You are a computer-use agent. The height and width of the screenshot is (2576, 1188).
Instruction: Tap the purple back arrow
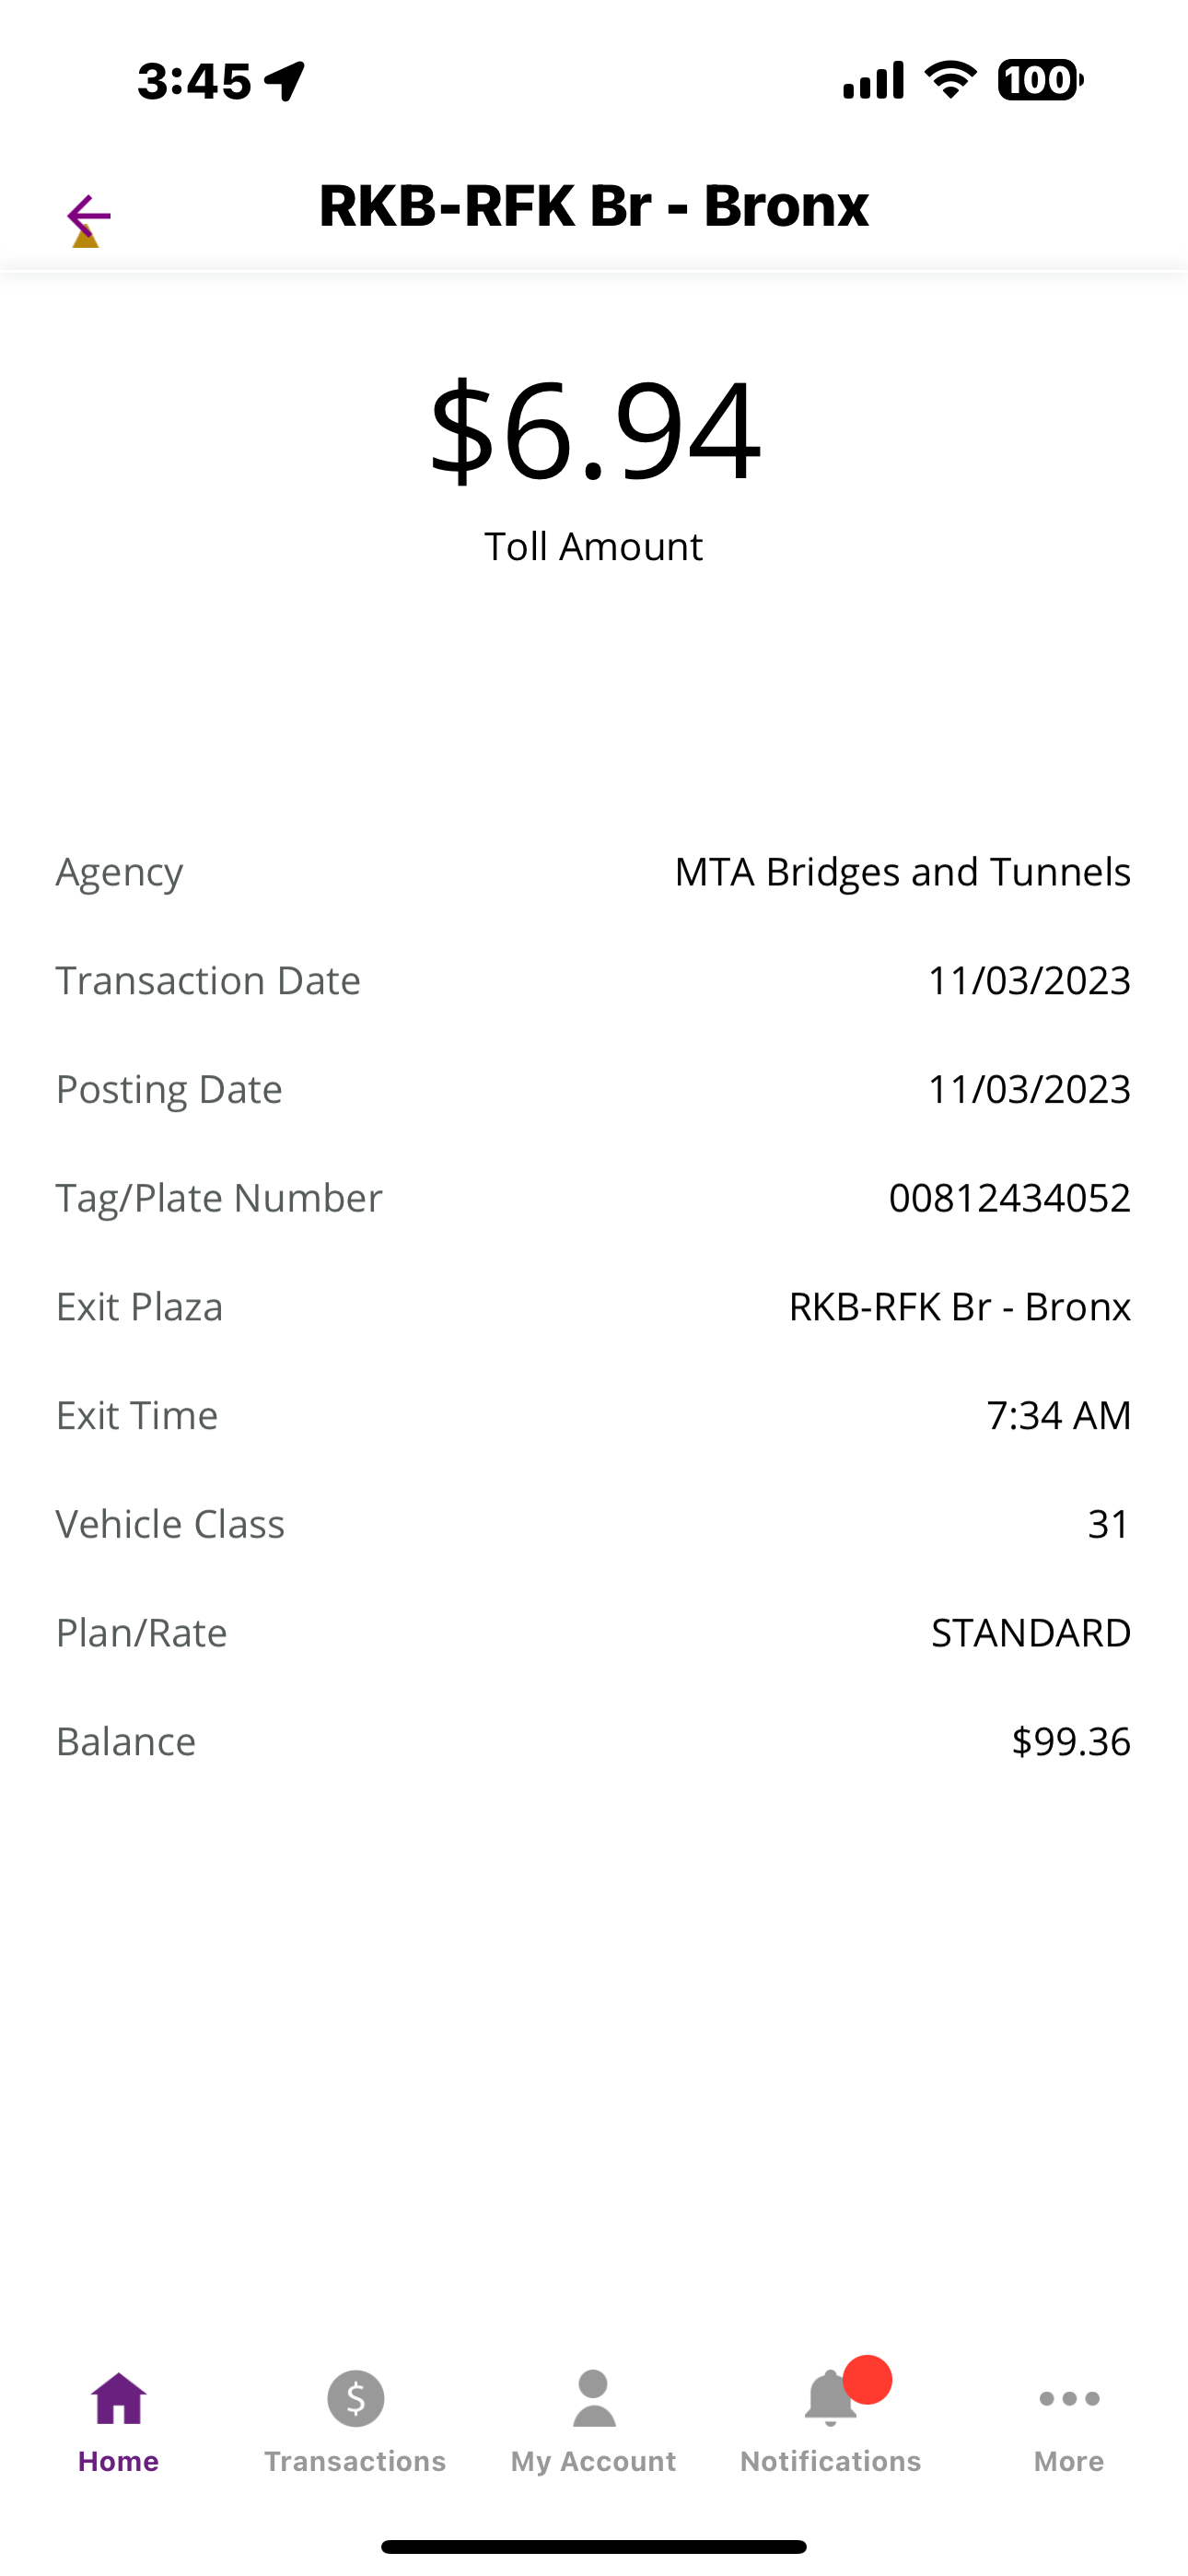coord(88,216)
